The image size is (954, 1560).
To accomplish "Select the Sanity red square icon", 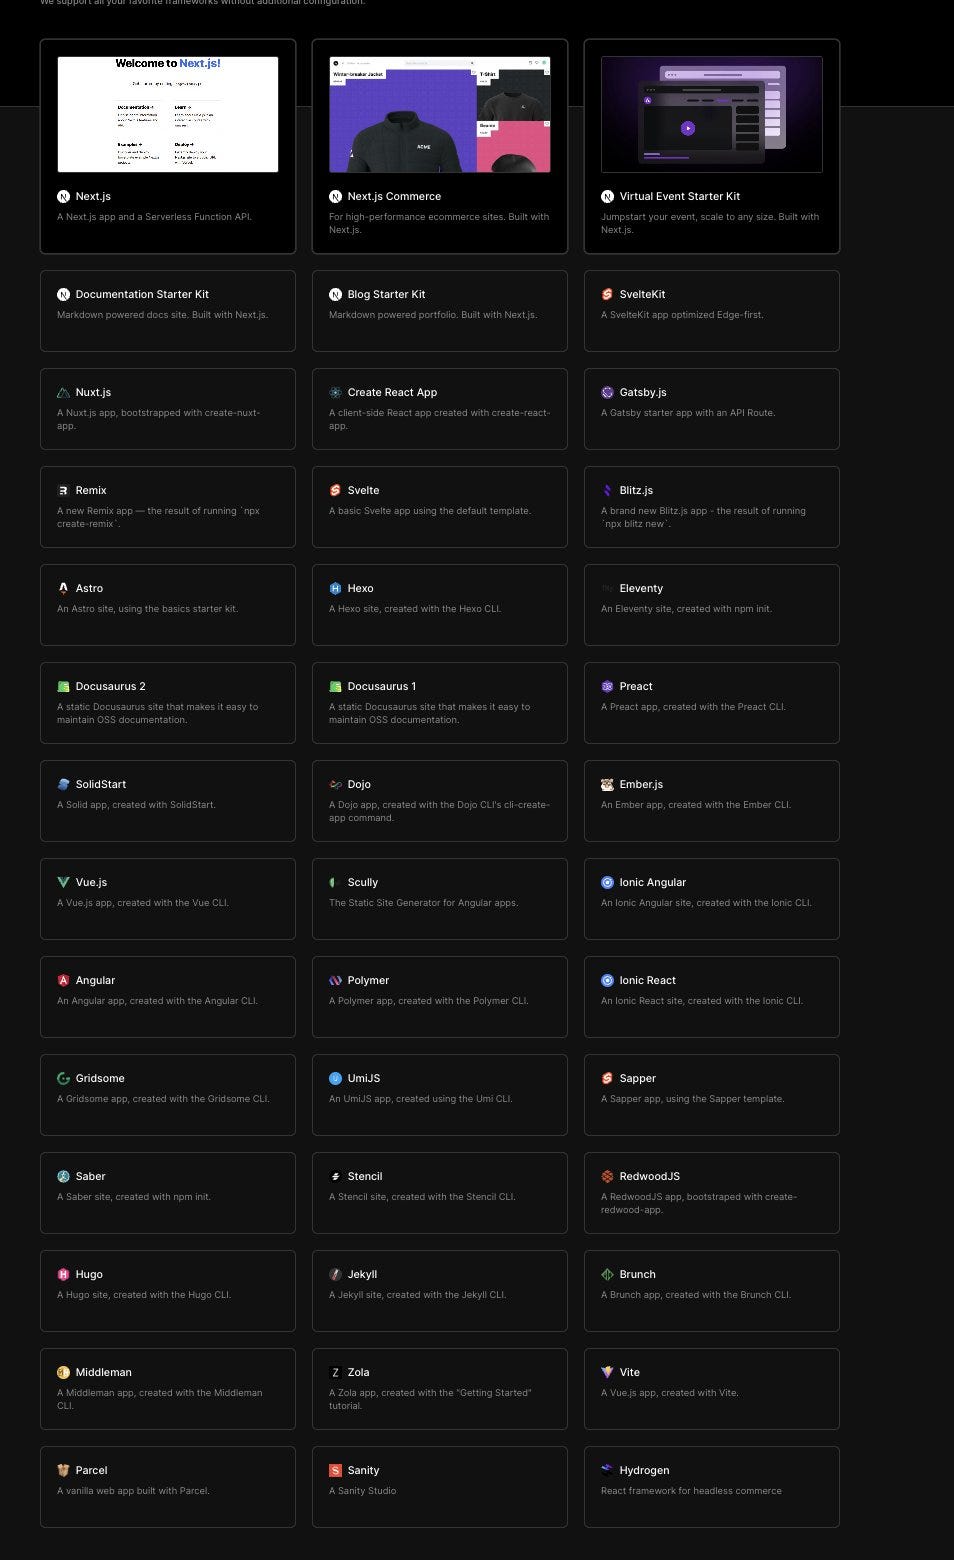I will [335, 1470].
